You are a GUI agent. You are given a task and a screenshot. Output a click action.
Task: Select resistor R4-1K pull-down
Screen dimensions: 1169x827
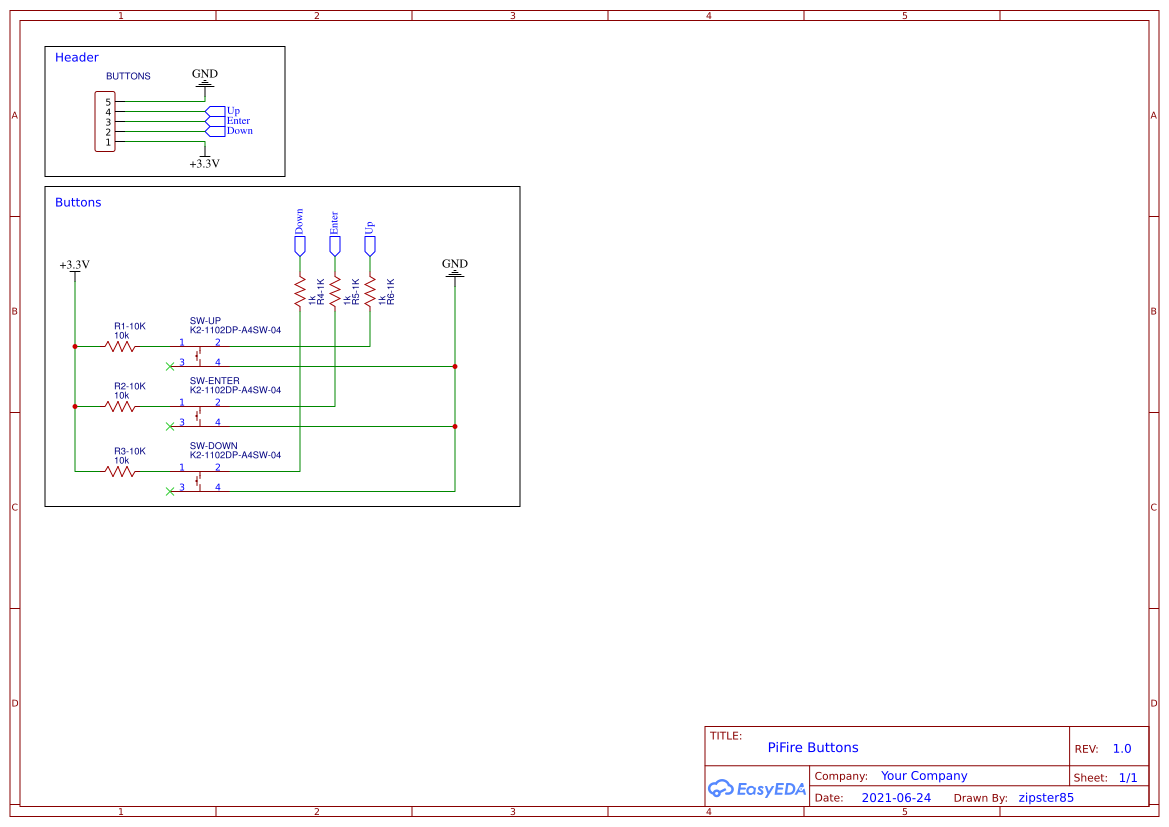pos(300,290)
